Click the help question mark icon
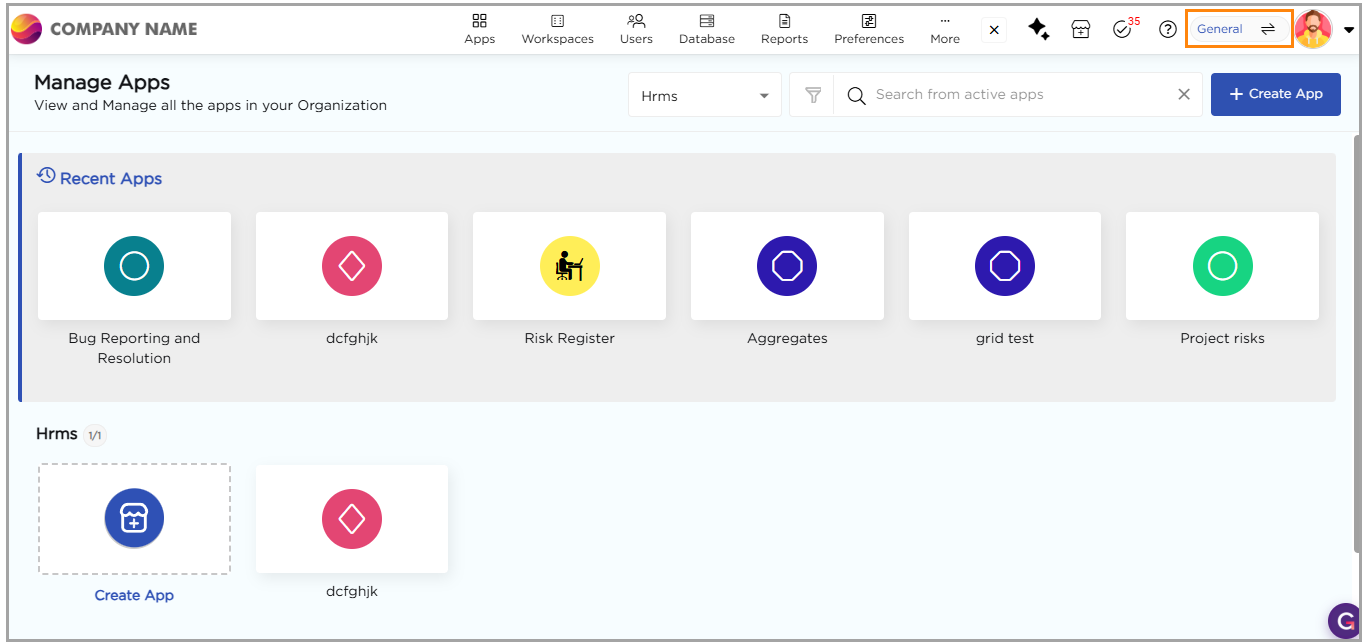1365x644 pixels. 1167,29
